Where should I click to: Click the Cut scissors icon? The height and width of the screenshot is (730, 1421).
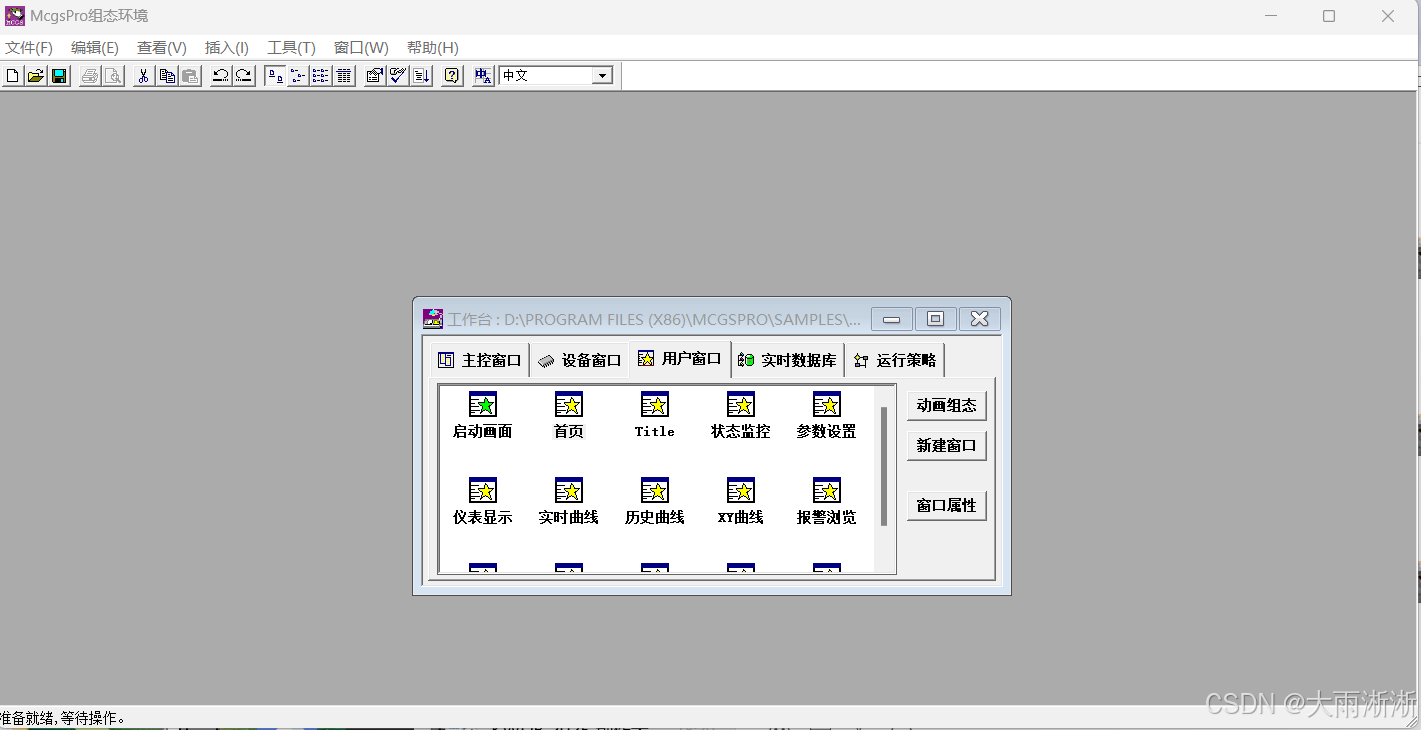[x=144, y=76]
